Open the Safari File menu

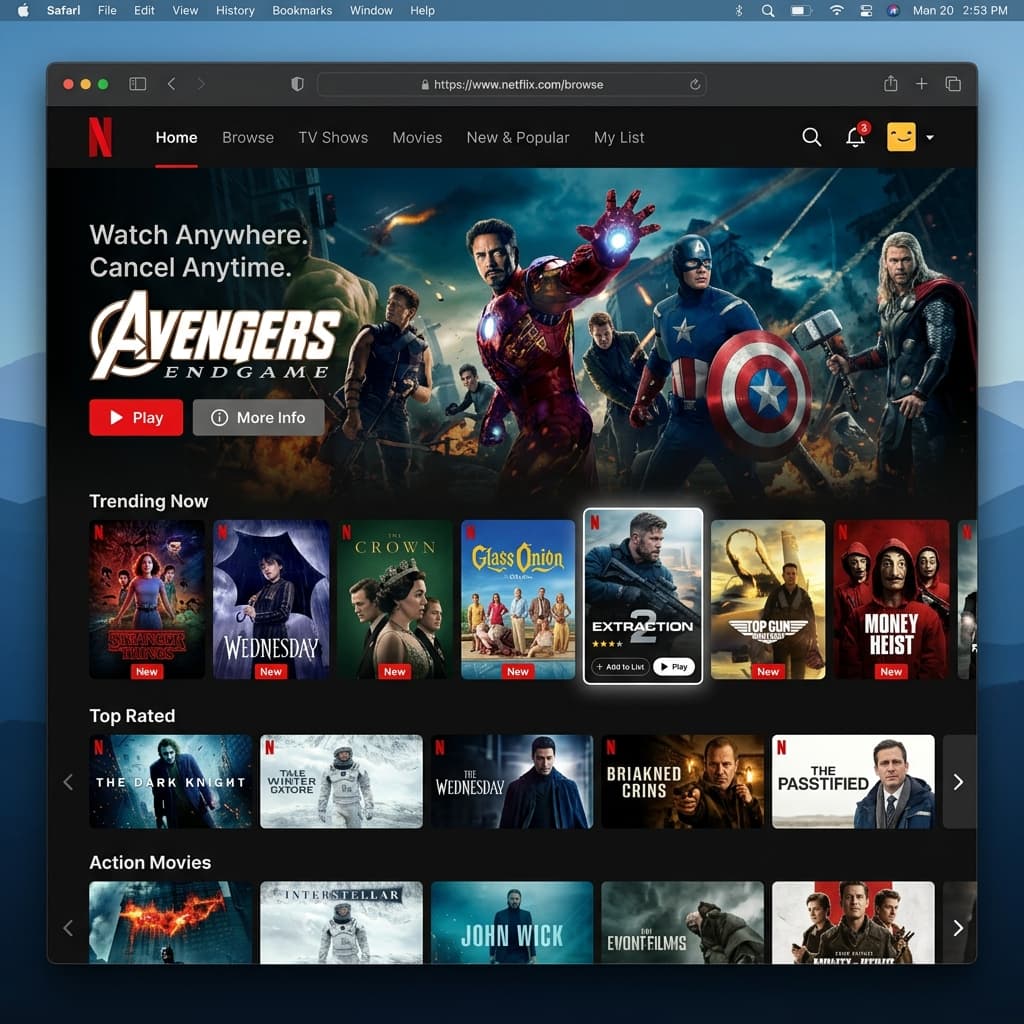(x=107, y=10)
